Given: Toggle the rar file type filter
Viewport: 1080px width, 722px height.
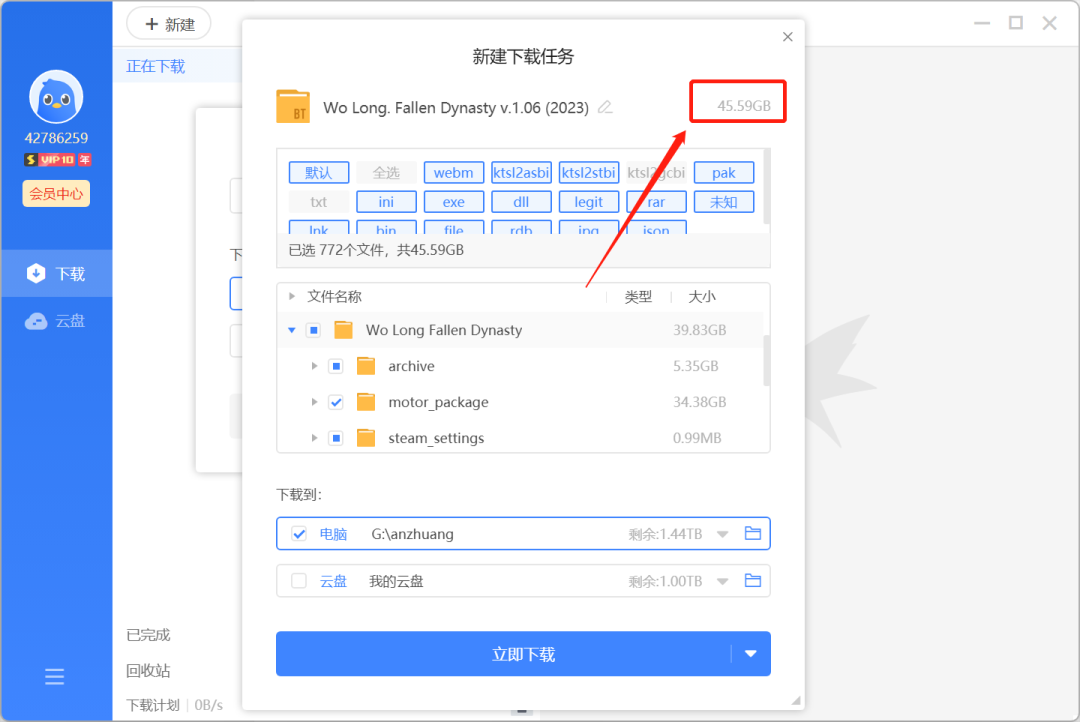Looking at the screenshot, I should click(x=656, y=202).
